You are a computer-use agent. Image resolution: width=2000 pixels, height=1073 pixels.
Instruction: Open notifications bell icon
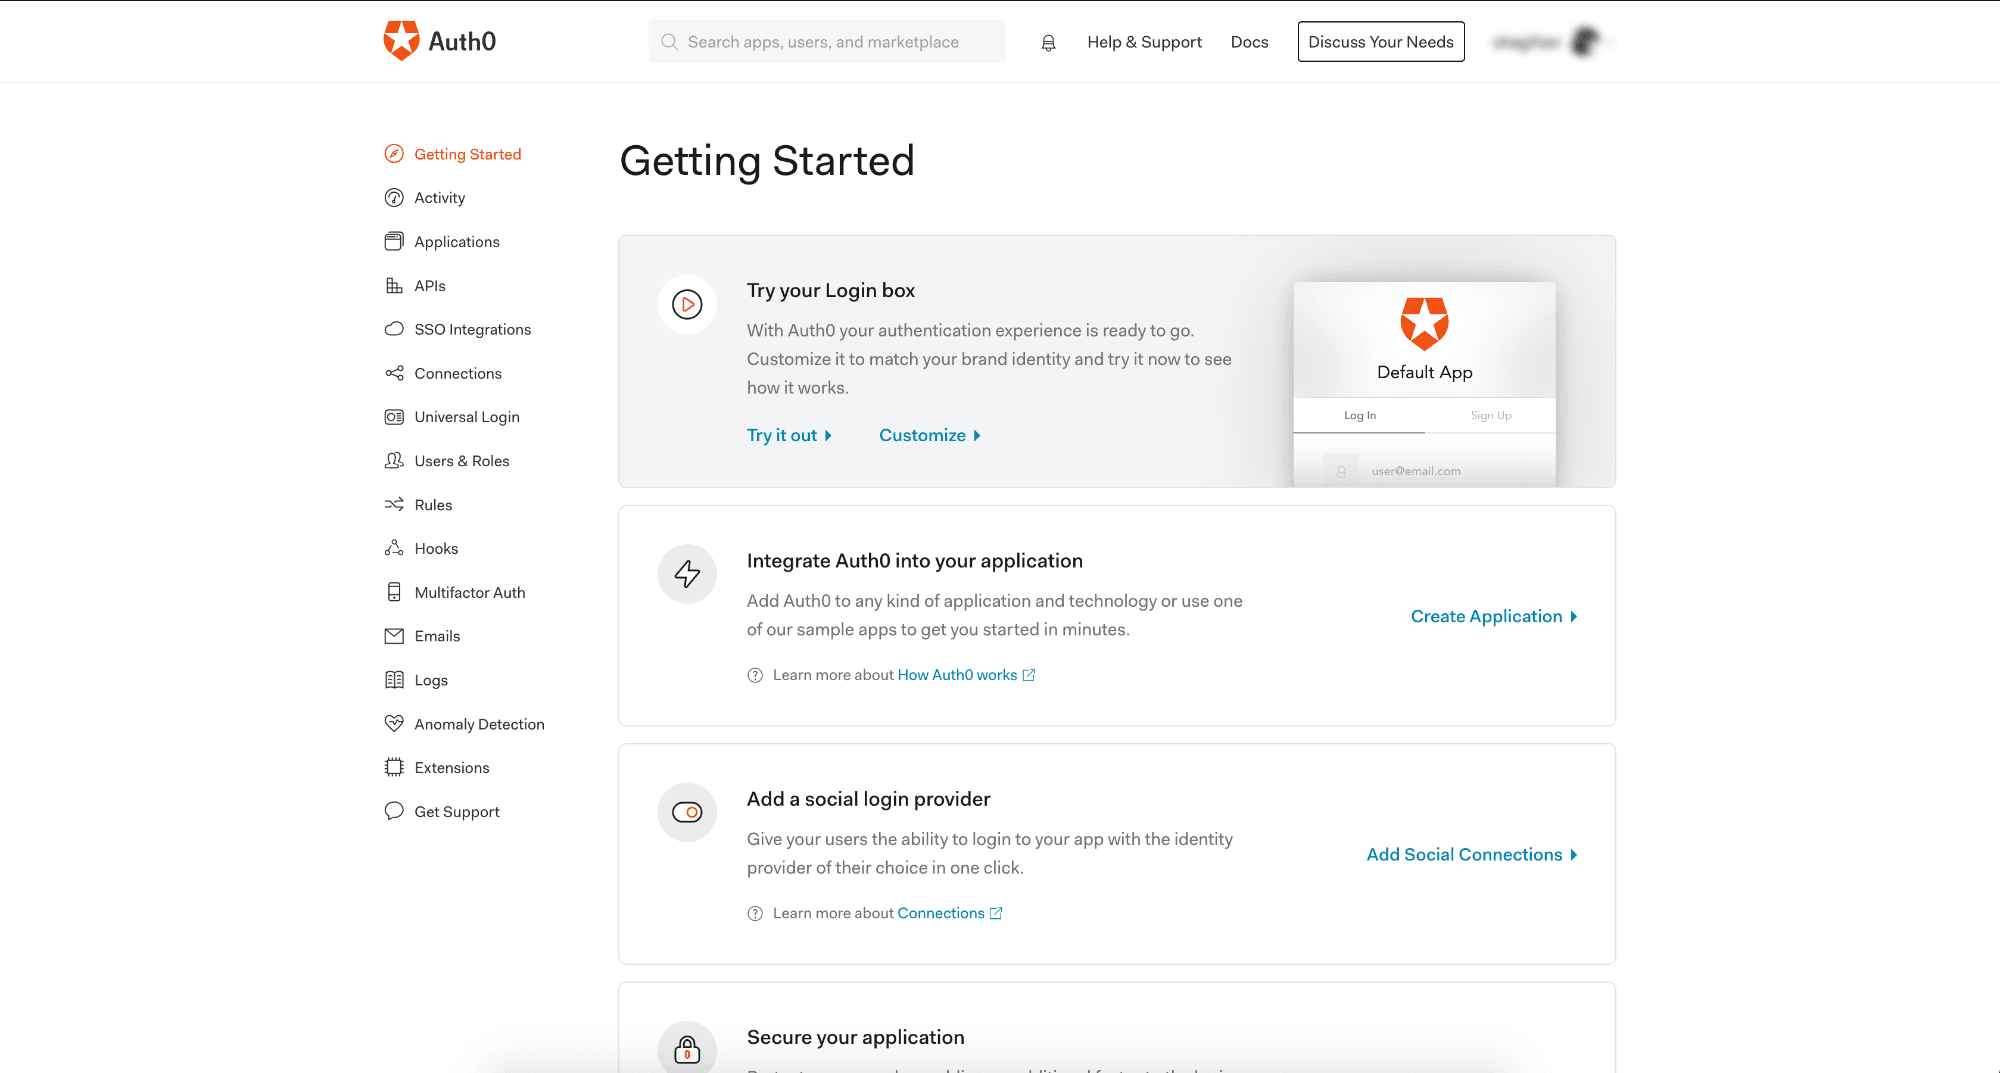[x=1048, y=43]
